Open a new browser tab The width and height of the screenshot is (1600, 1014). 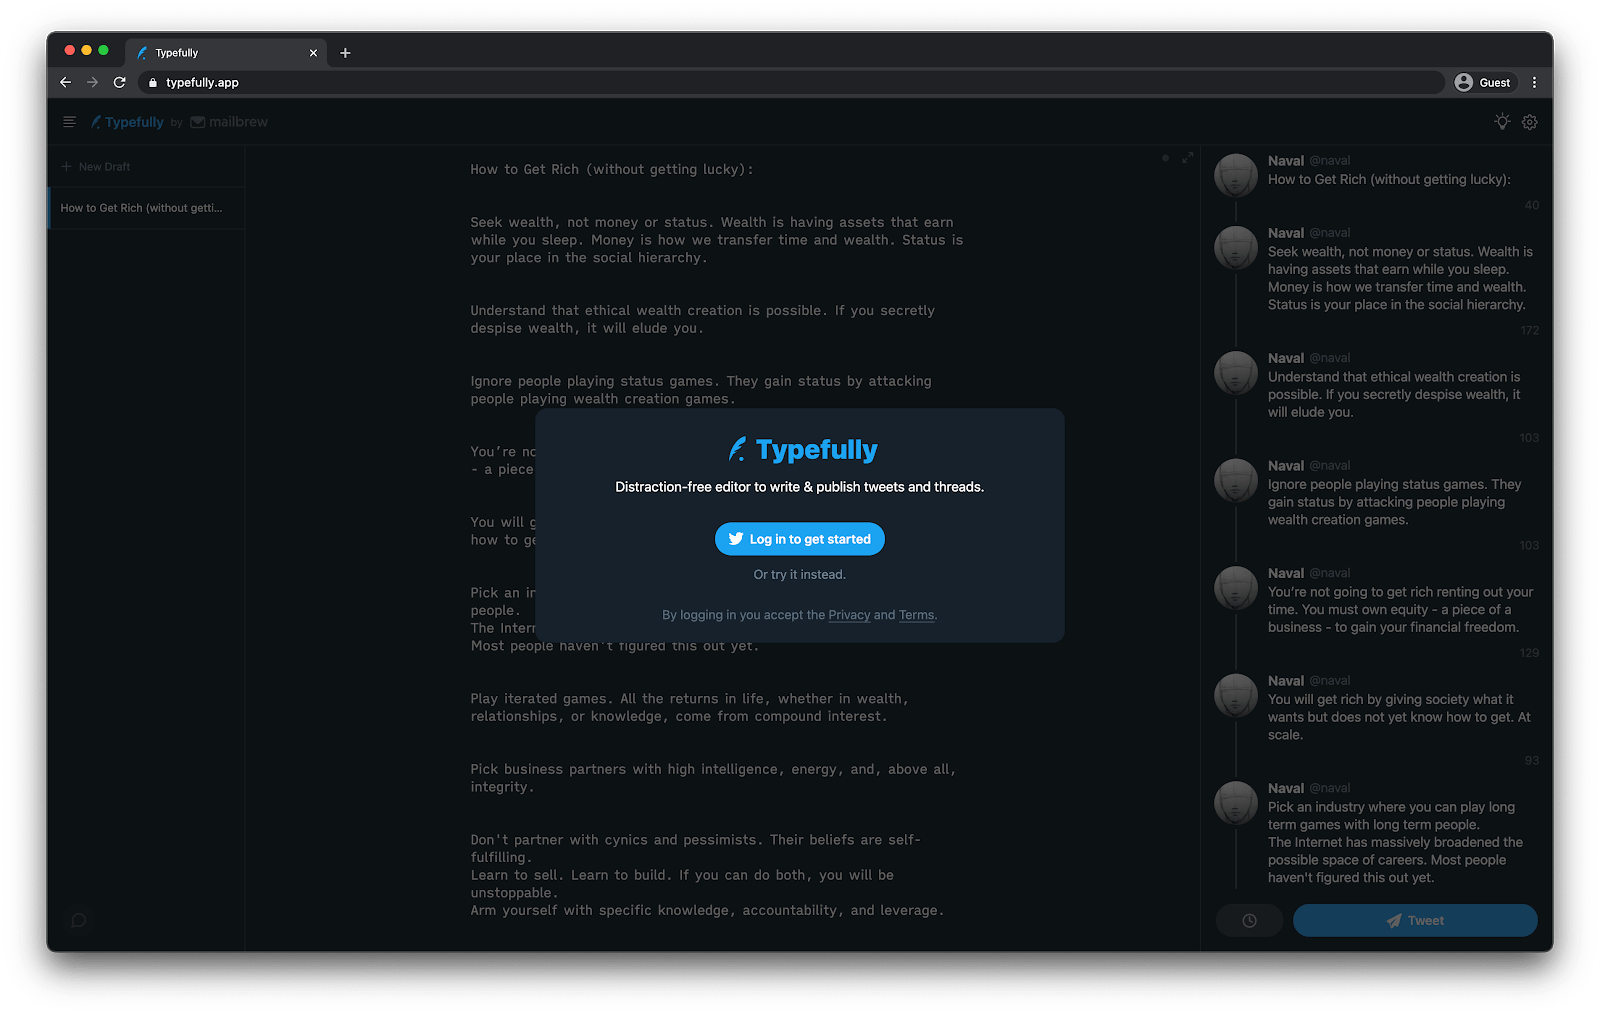345,53
